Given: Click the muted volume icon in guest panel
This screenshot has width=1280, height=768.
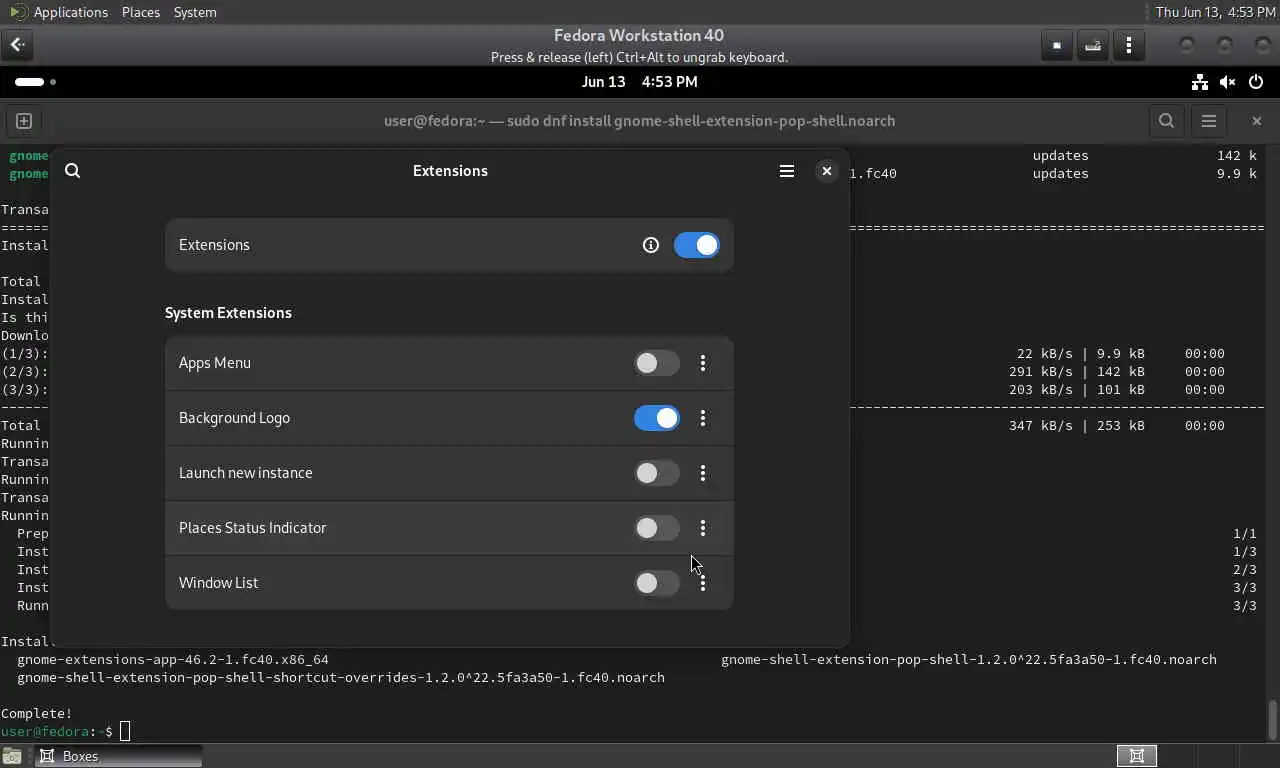Looking at the screenshot, I should click(1228, 82).
